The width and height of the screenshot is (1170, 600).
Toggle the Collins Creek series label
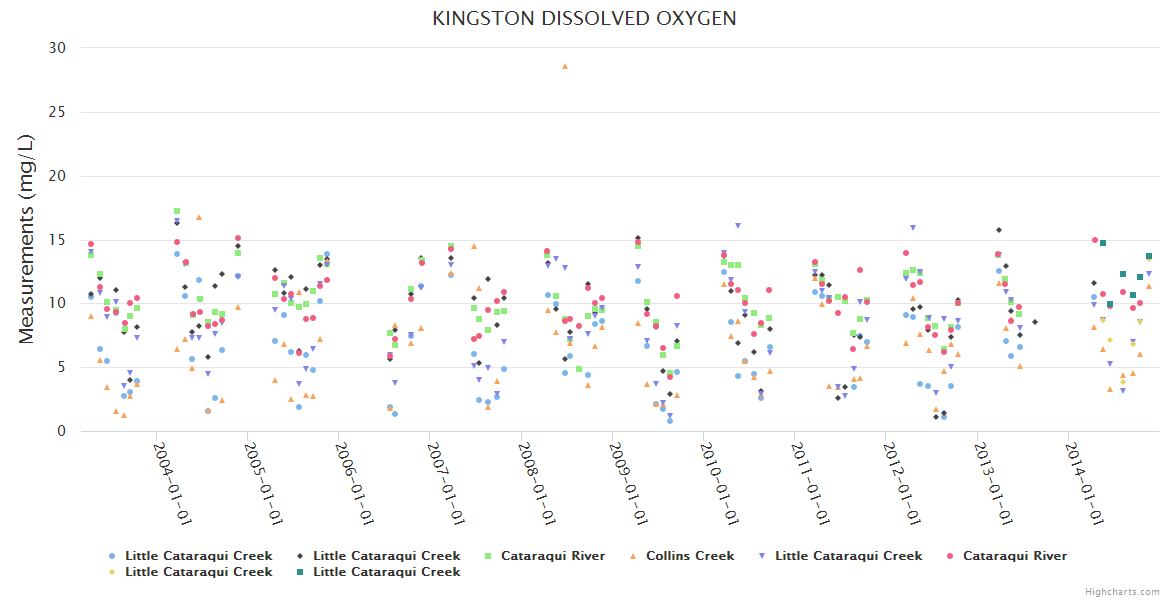[x=689, y=556]
